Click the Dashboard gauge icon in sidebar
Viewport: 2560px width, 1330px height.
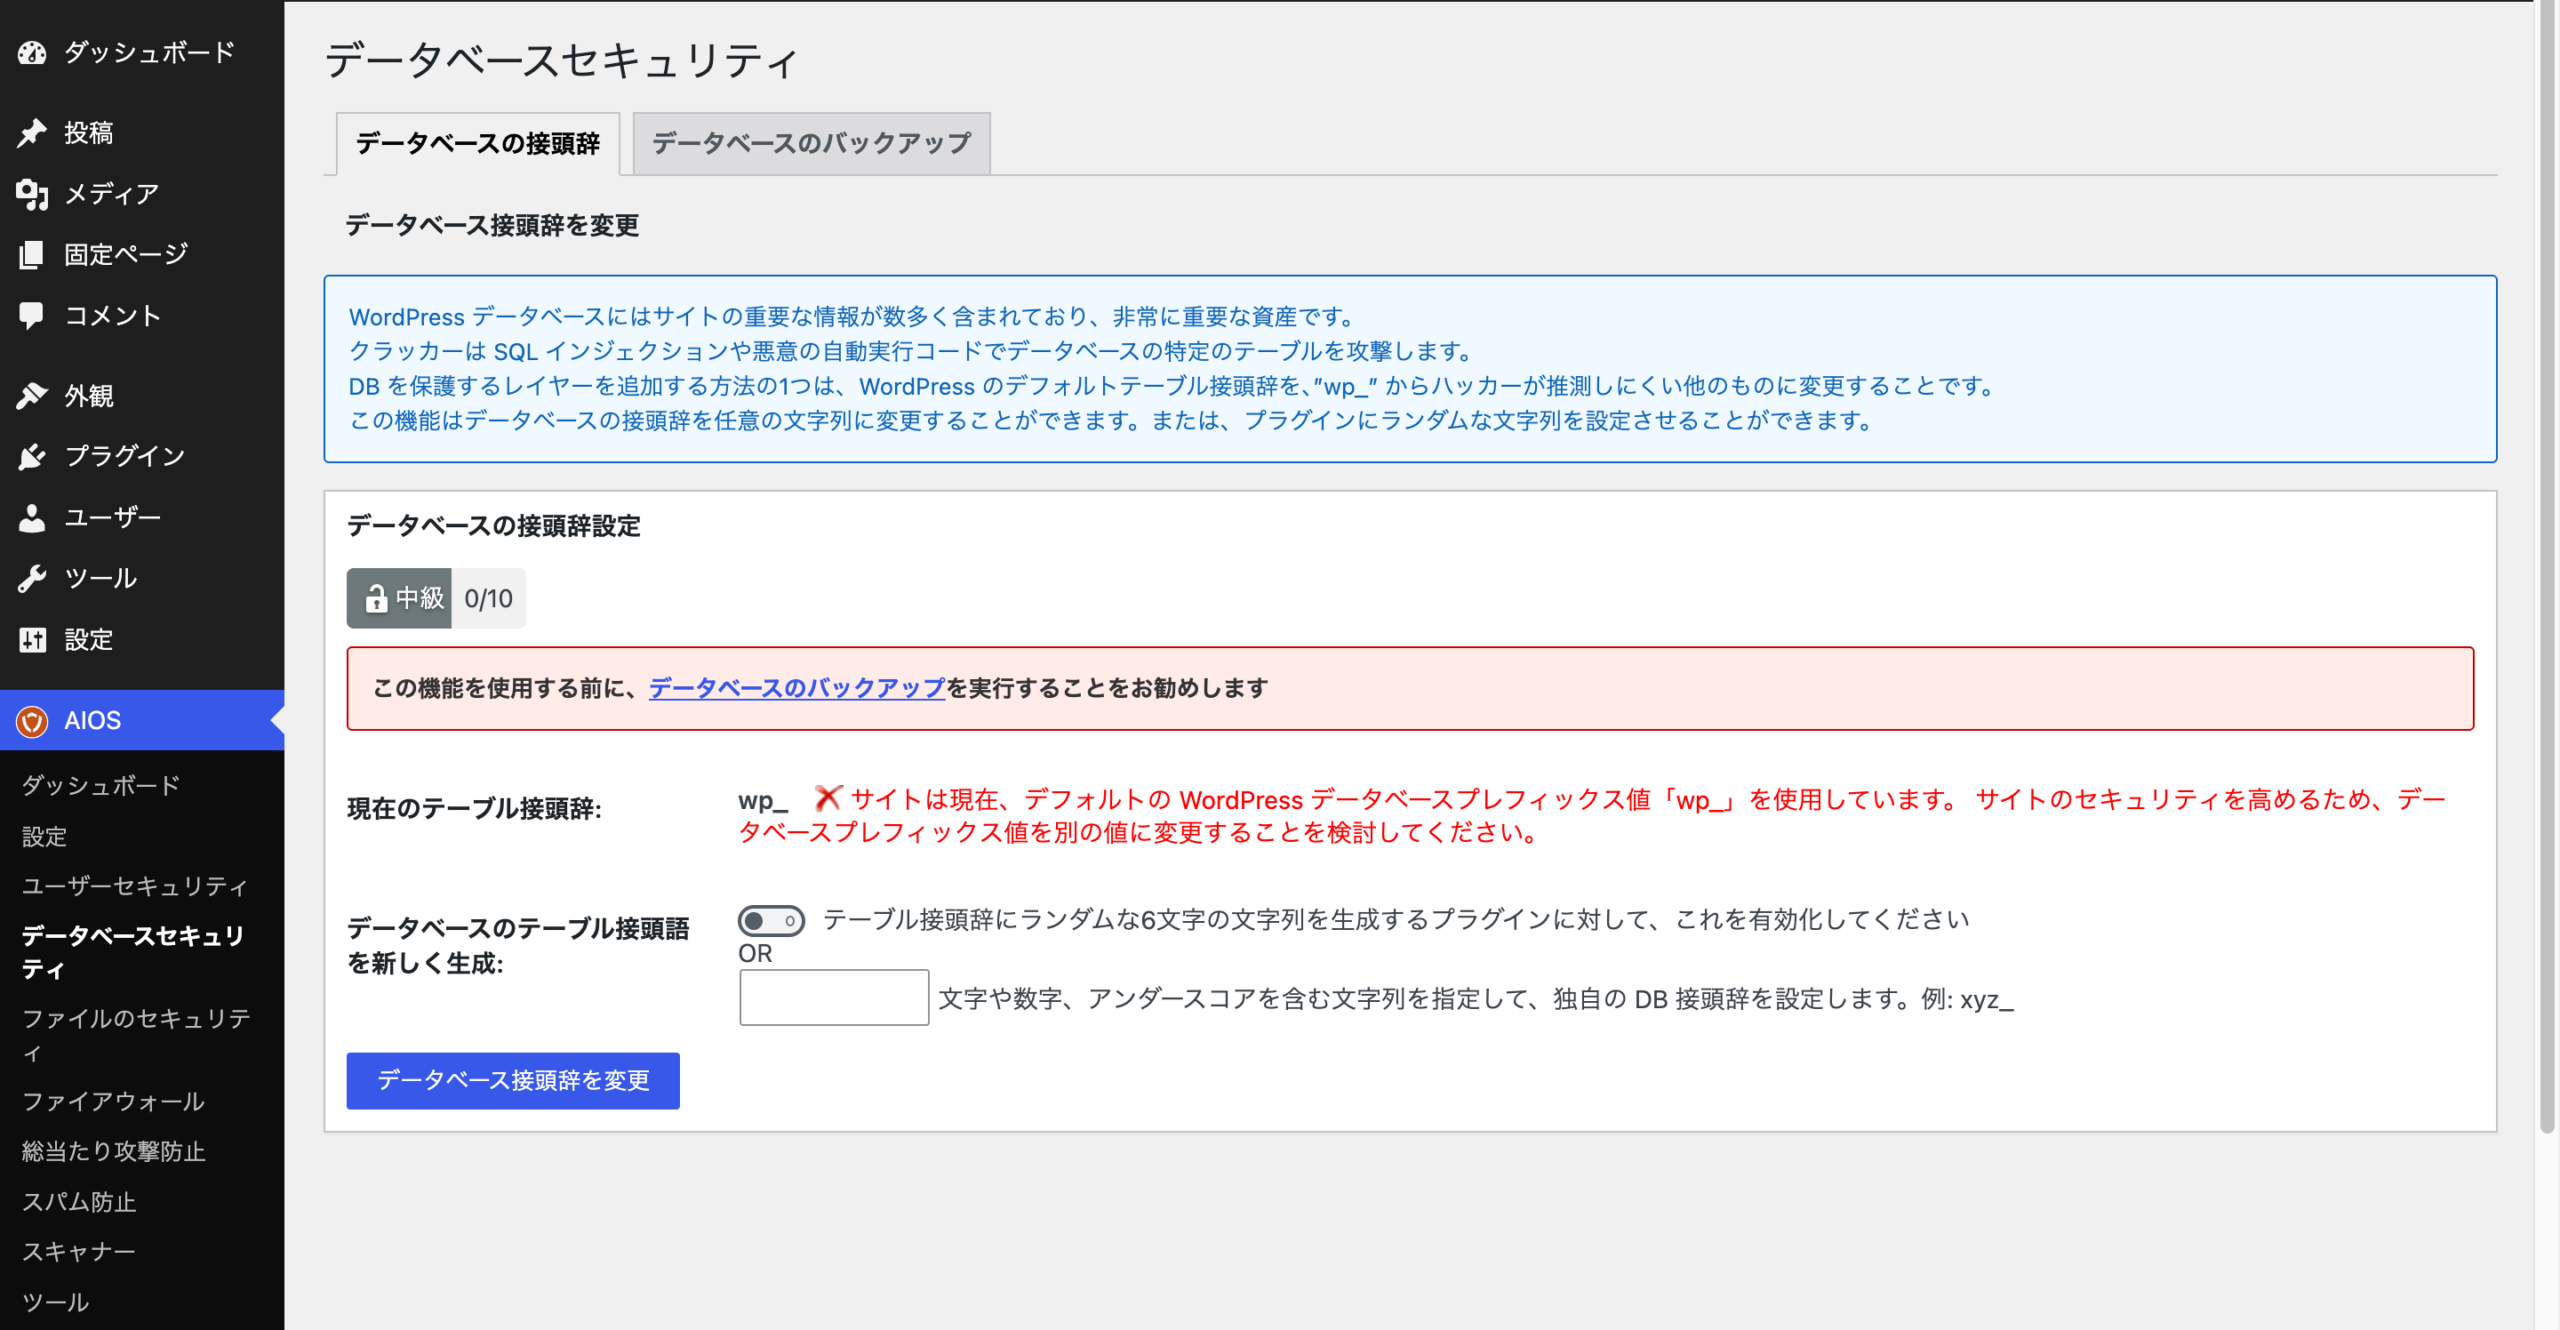click(x=32, y=52)
